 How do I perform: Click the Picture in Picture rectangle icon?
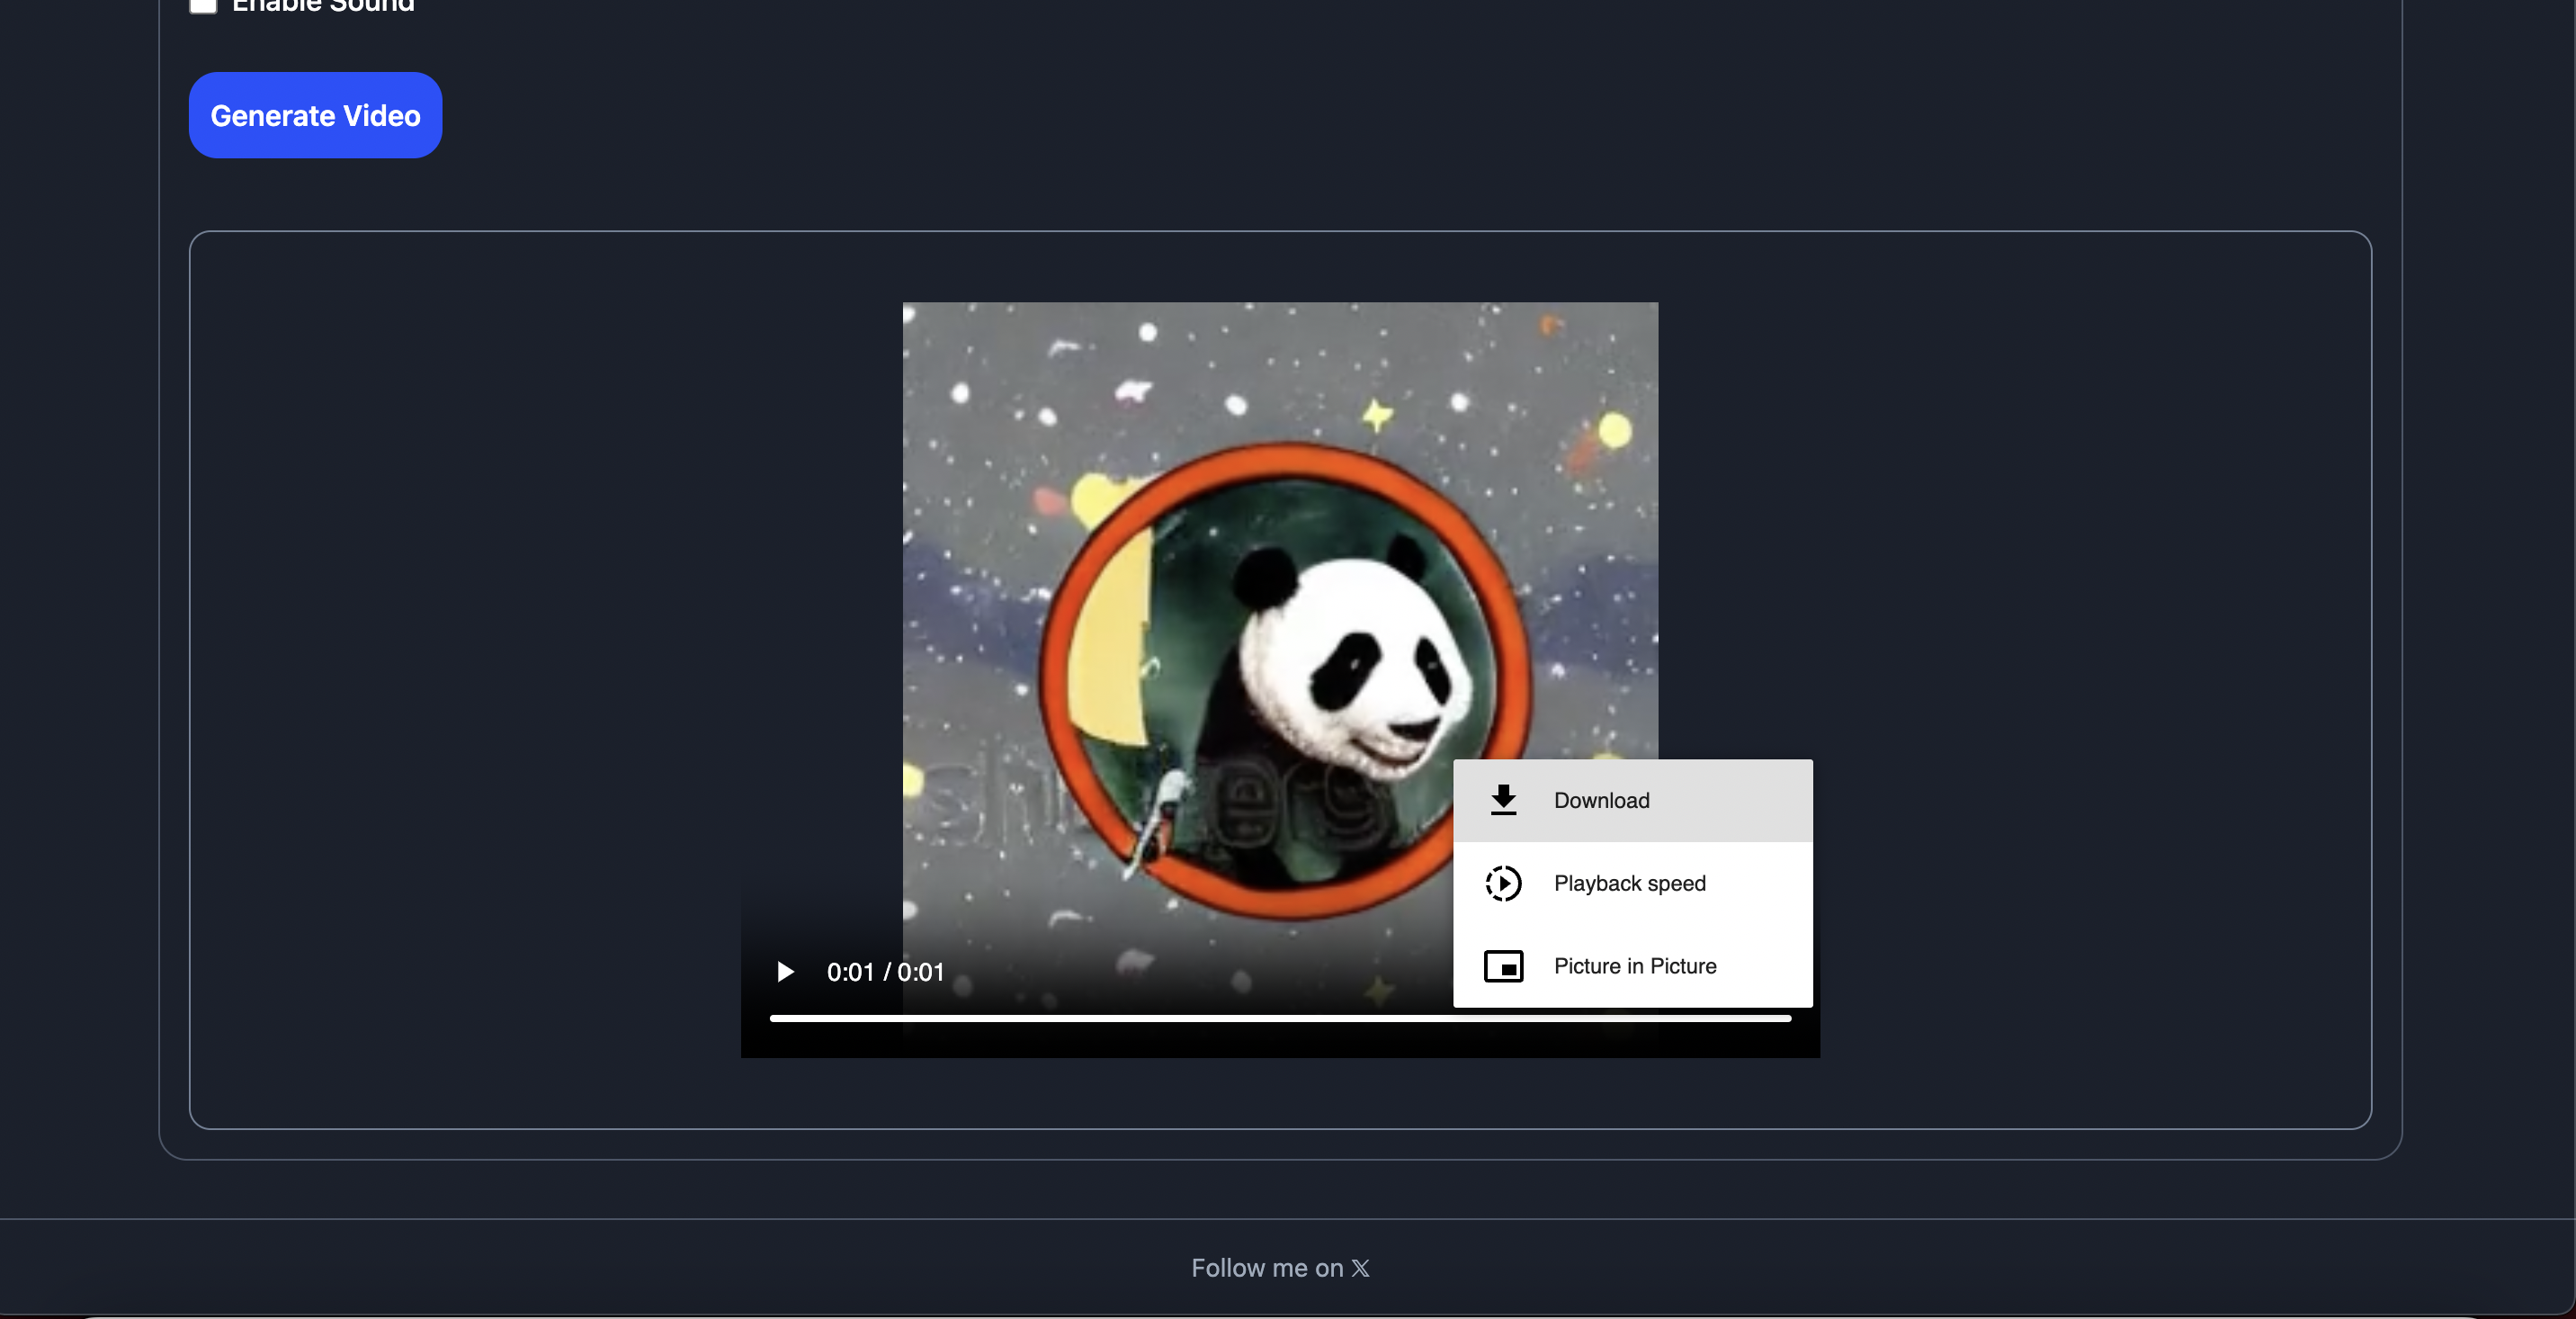[x=1503, y=966]
